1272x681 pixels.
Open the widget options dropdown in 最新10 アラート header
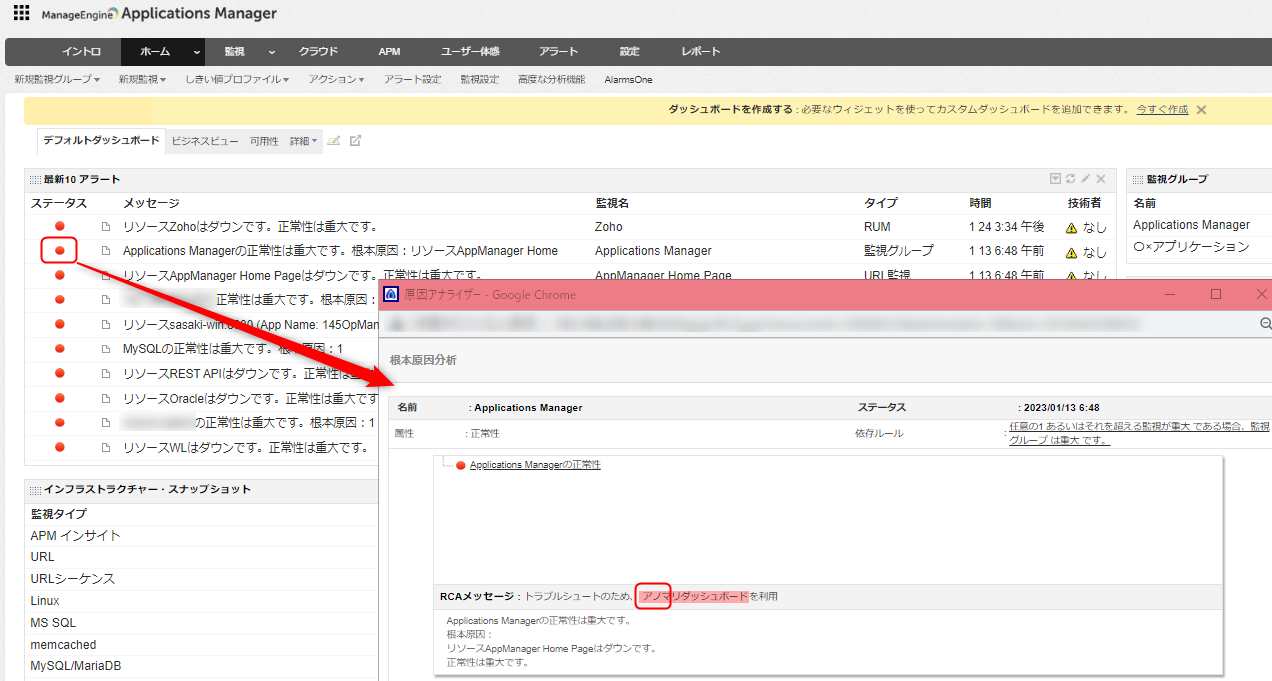point(1055,179)
